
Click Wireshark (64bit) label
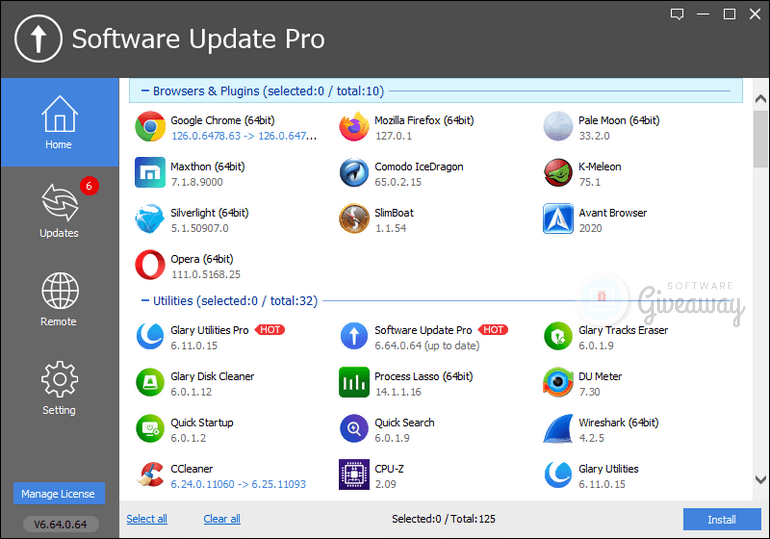point(619,422)
